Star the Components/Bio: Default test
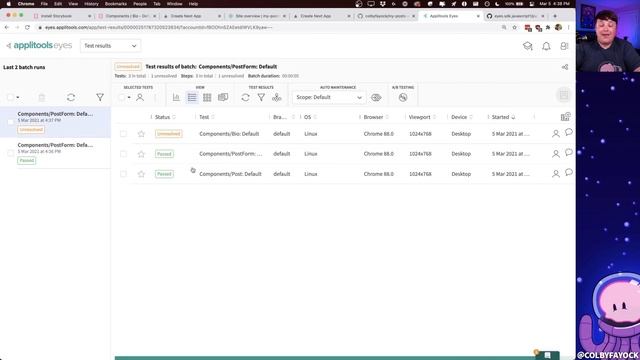640x360 pixels. point(141,134)
